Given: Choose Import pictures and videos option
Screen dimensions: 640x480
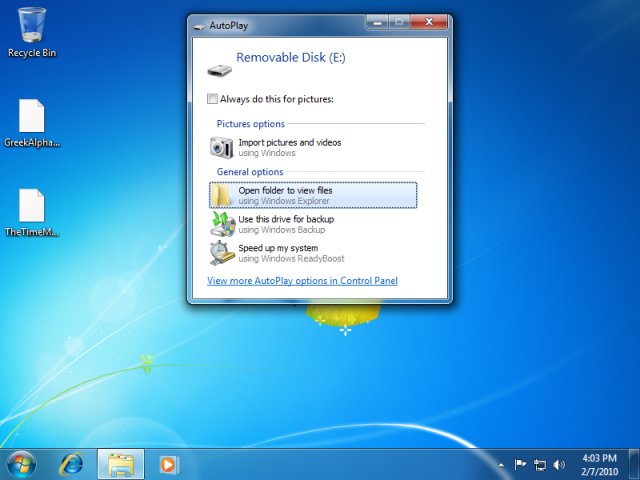Looking at the screenshot, I should pyautogui.click(x=289, y=147).
